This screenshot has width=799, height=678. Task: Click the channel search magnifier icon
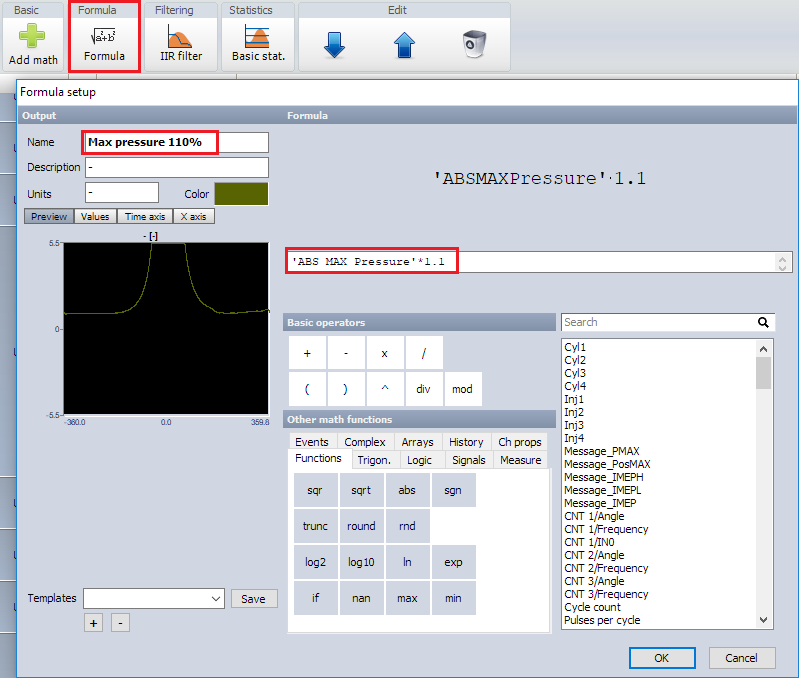click(763, 322)
